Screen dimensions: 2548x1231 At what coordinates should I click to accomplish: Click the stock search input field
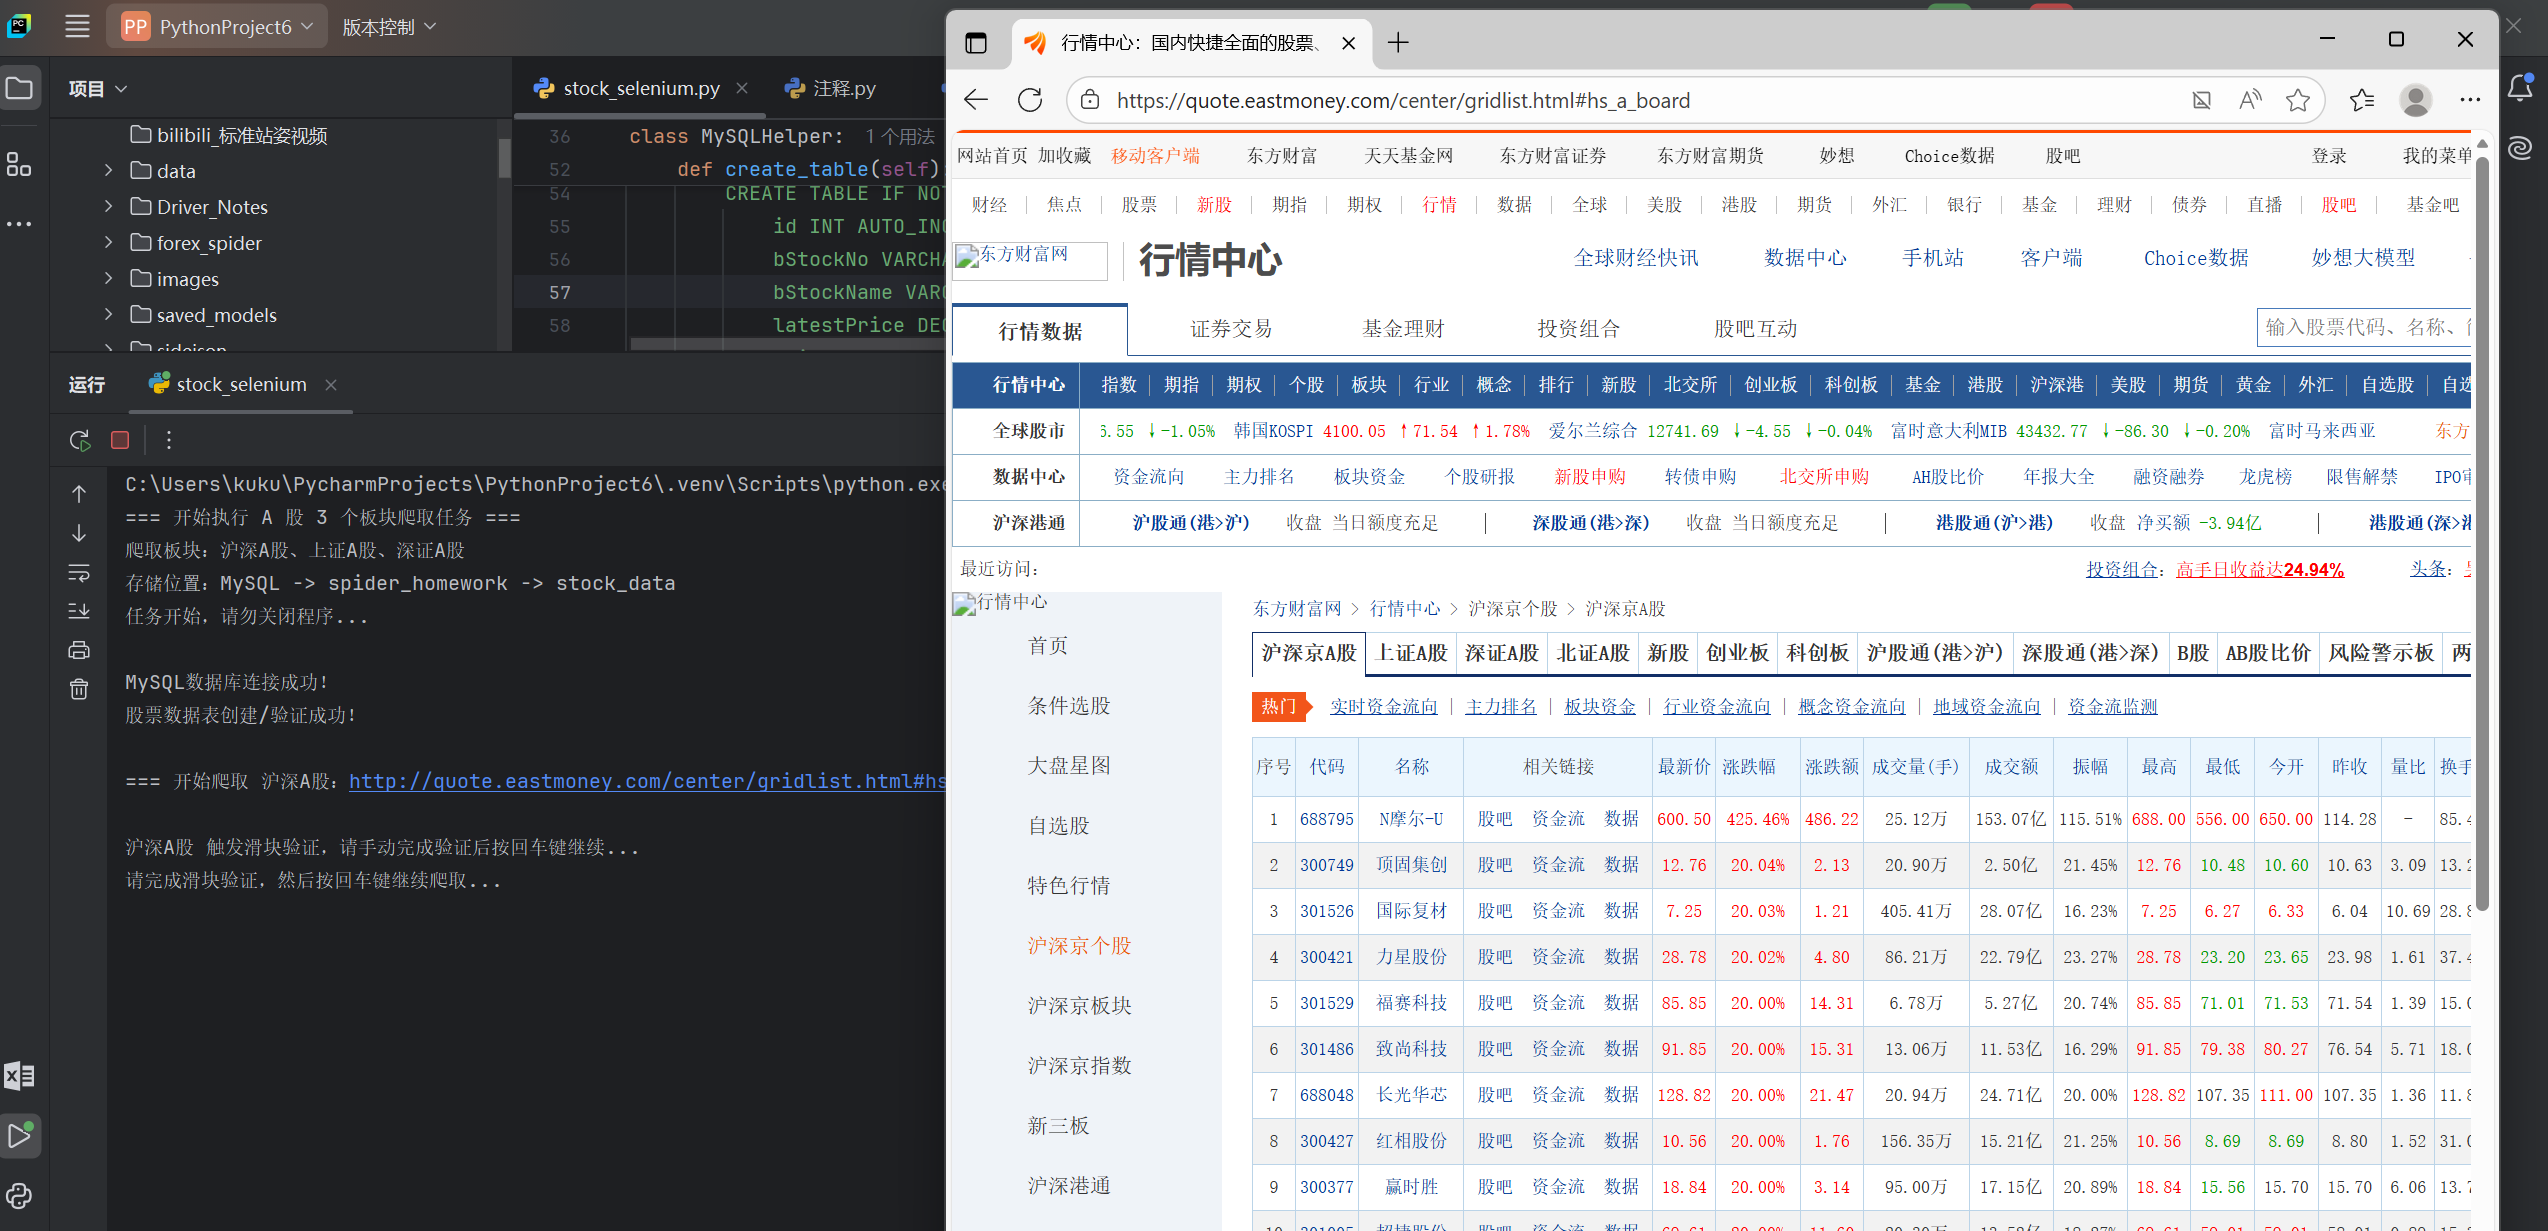pyautogui.click(x=2380, y=327)
